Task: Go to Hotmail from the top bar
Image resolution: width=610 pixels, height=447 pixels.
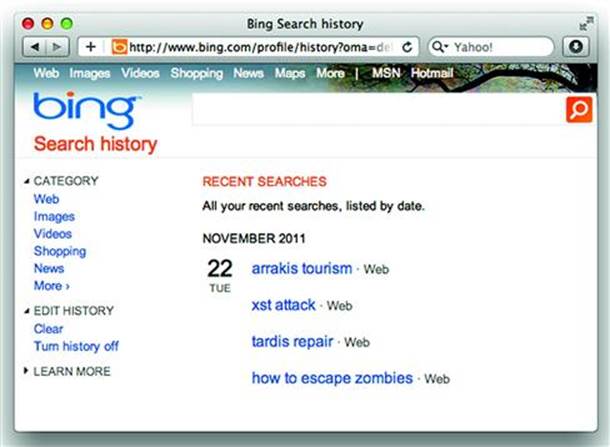Action: pyautogui.click(x=432, y=73)
